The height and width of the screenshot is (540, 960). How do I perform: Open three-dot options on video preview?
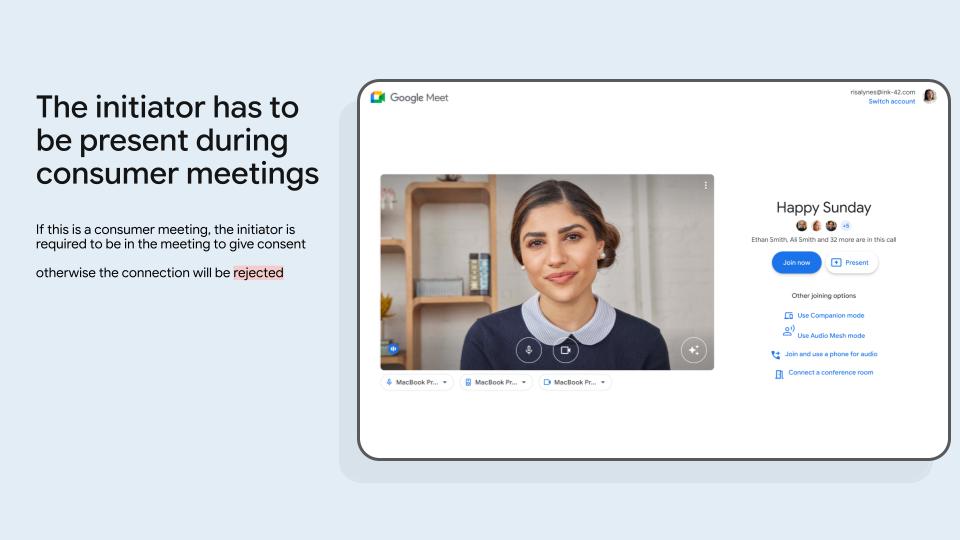(x=705, y=185)
